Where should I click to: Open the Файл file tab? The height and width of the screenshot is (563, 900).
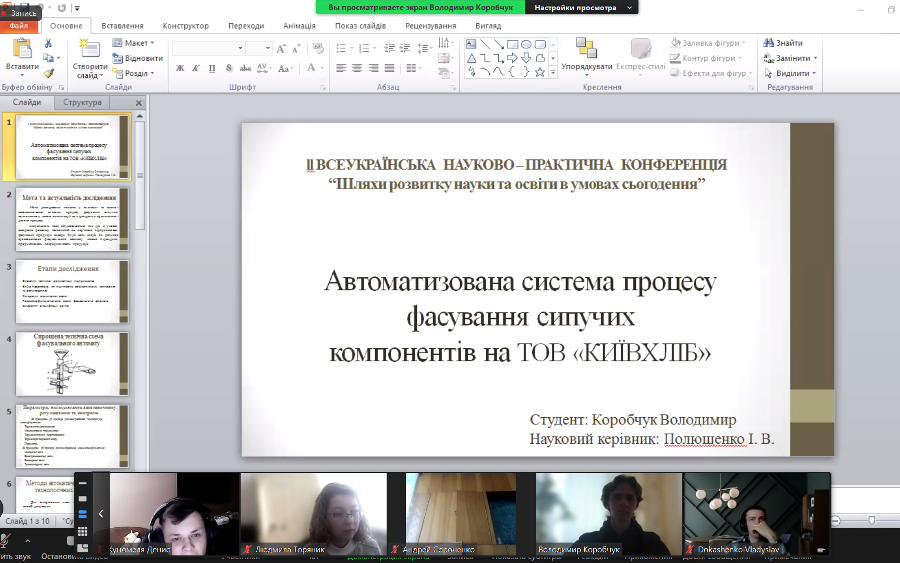(19, 26)
